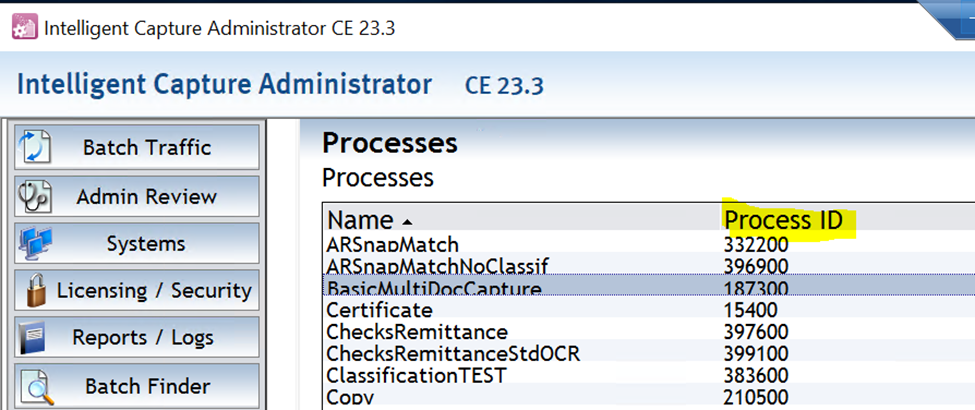
Task: Click Process ID value 15400
Action: tap(750, 310)
